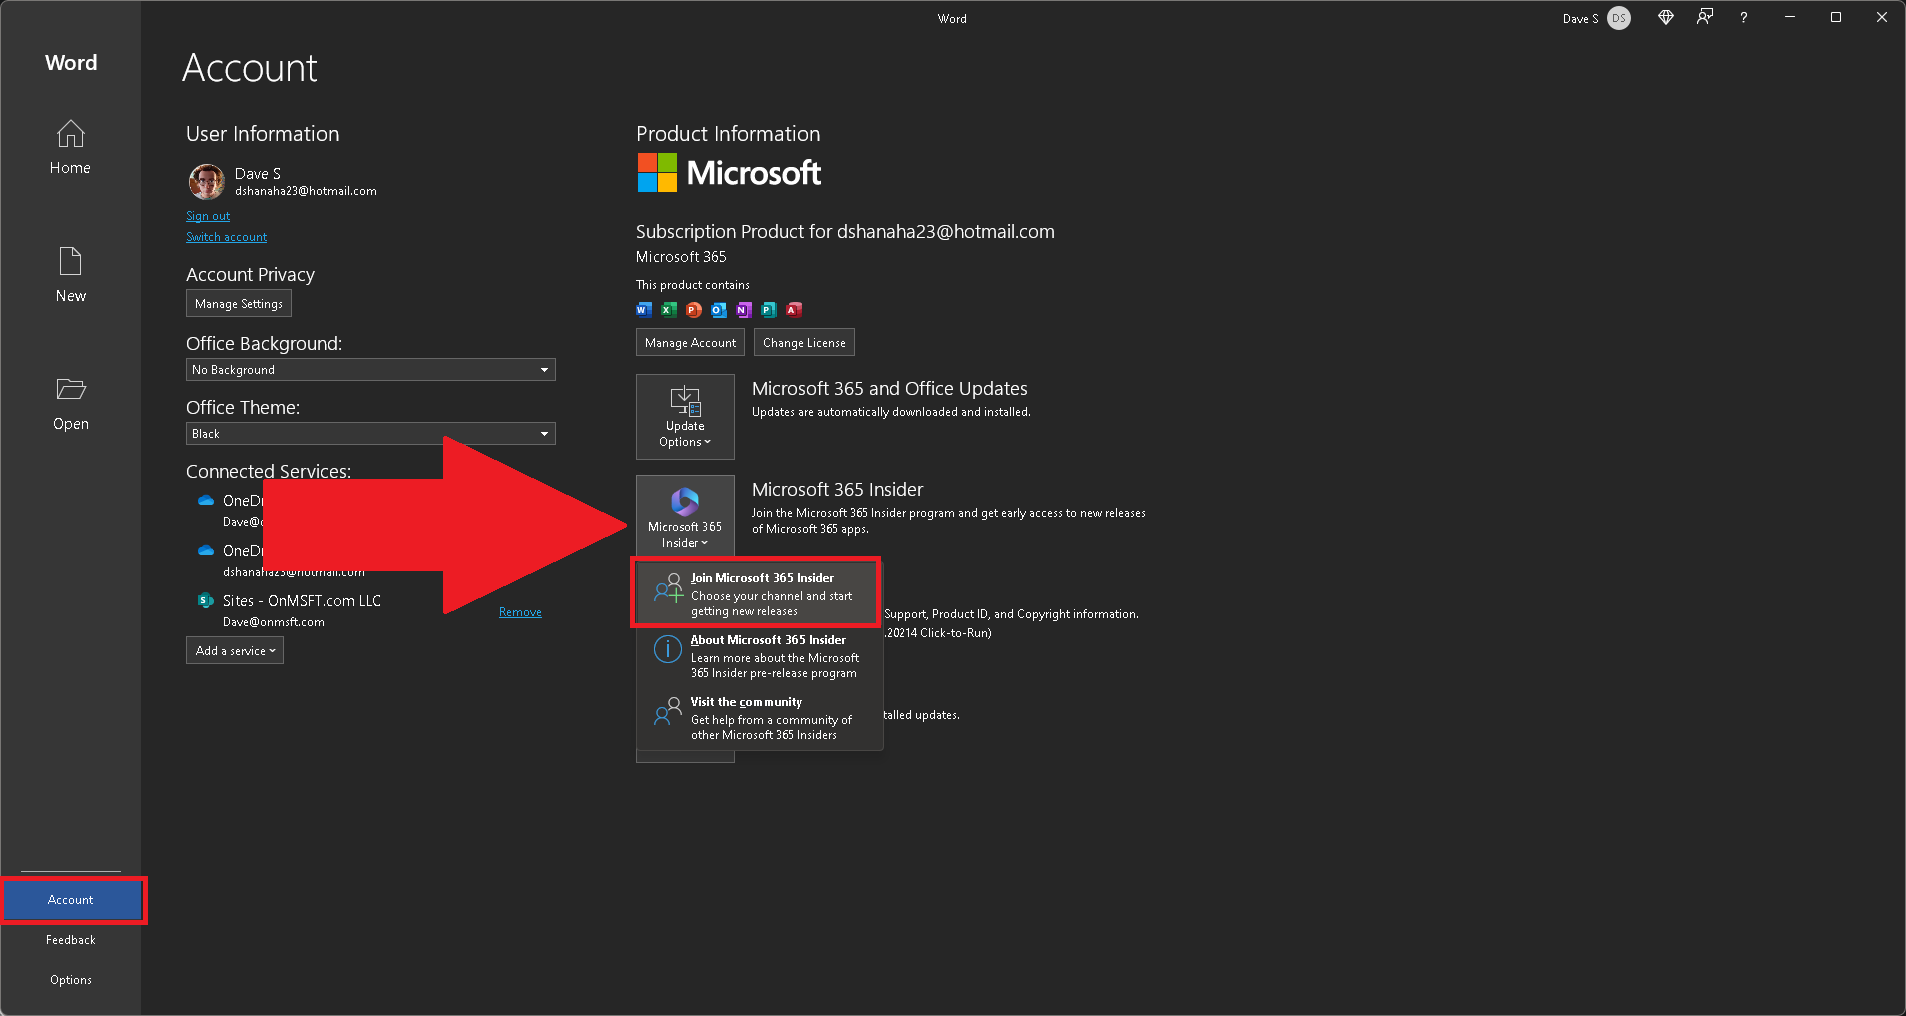
Task: Click the email dshanaha23@hotmail.com under Dave S
Action: click(306, 191)
